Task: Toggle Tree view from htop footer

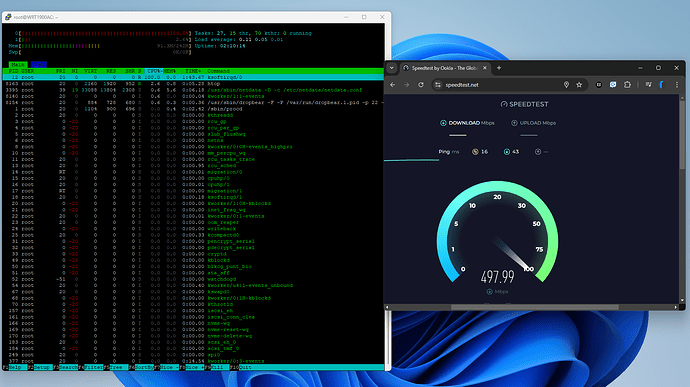Action: (116, 367)
